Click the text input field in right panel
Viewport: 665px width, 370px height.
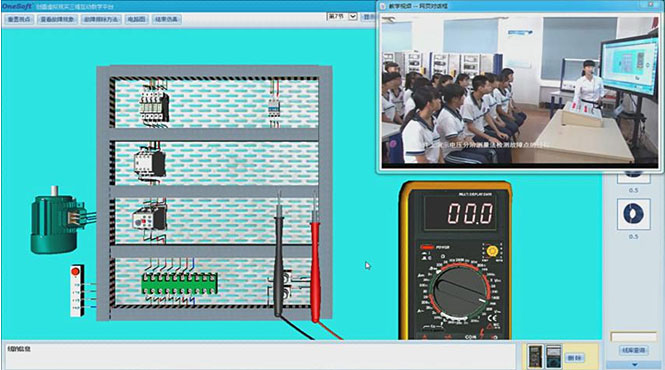point(634,336)
